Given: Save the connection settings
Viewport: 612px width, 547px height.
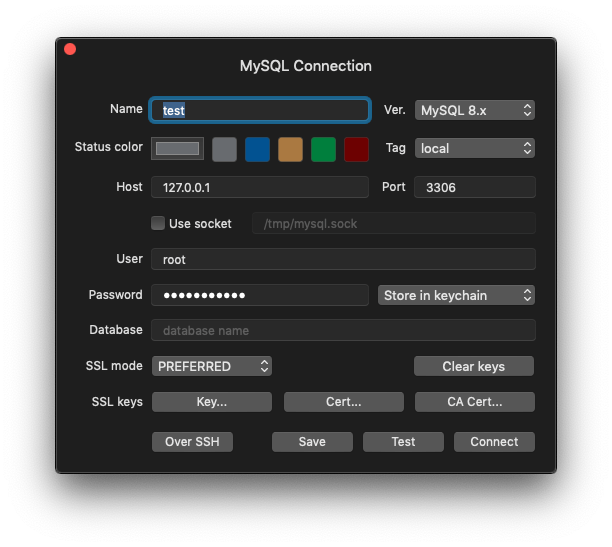Looking at the screenshot, I should [312, 441].
